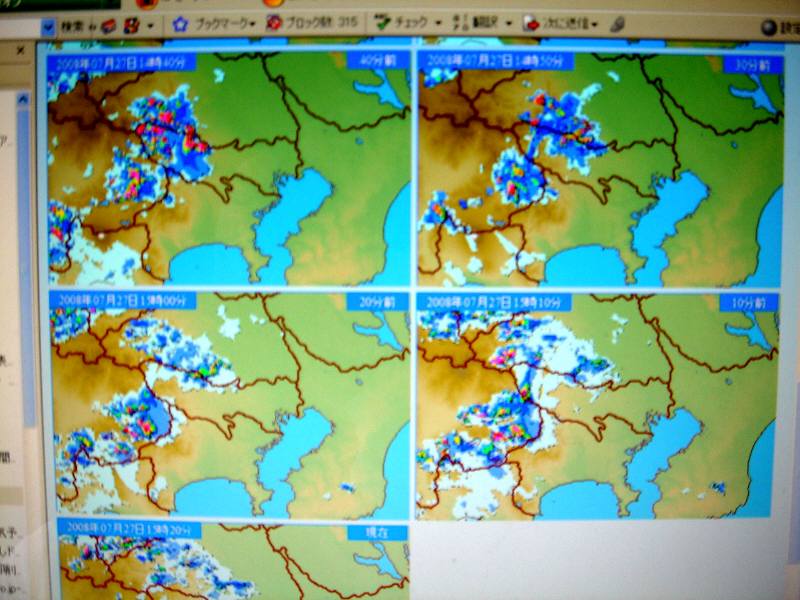
Task: Click the side panel vertical scrollbar thumb
Action: [x=26, y=265]
